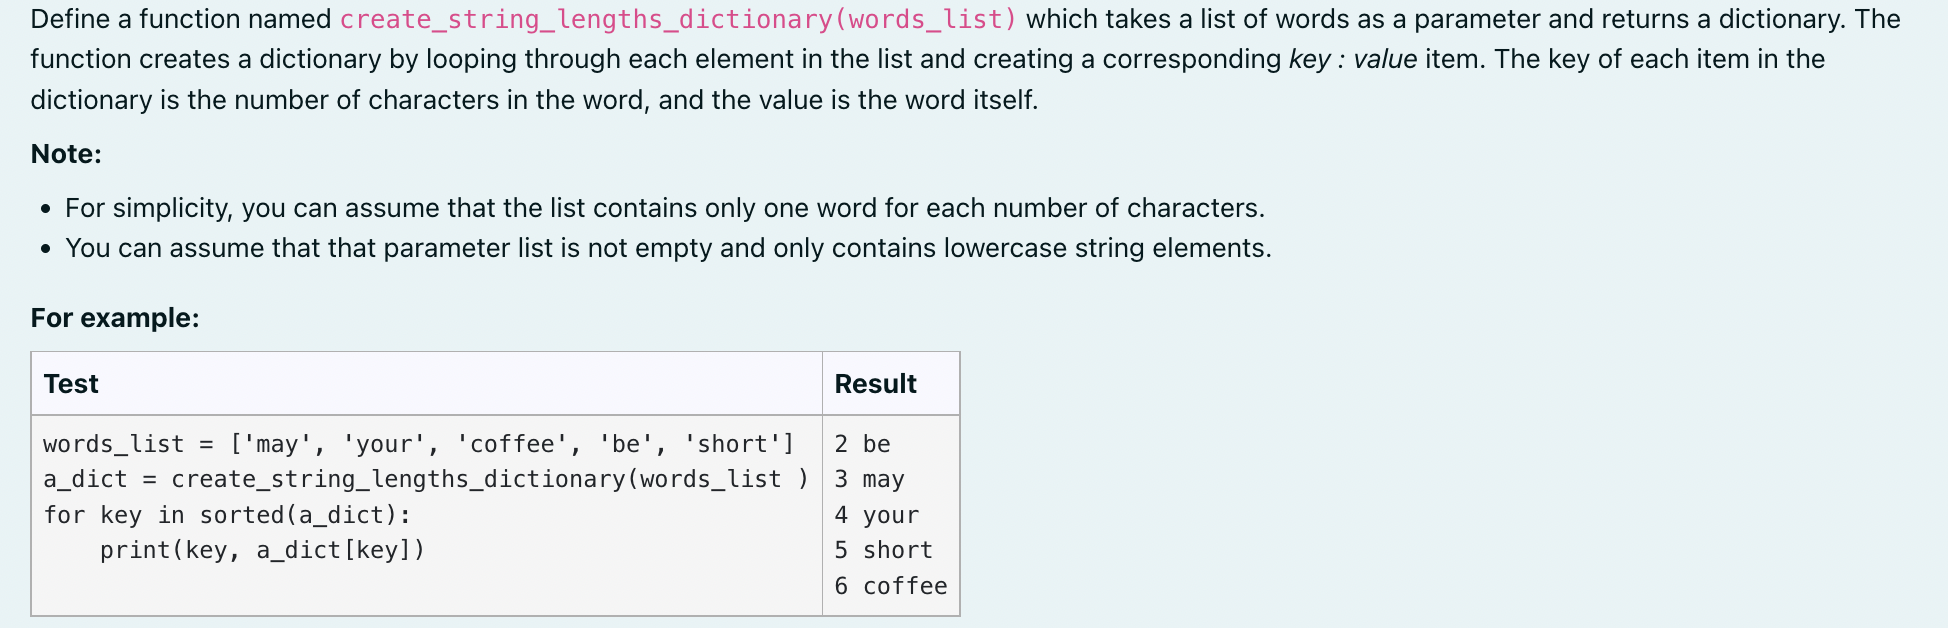Click the 'coffee' string in the words list
Viewport: 1948px width, 628px height.
[512, 444]
